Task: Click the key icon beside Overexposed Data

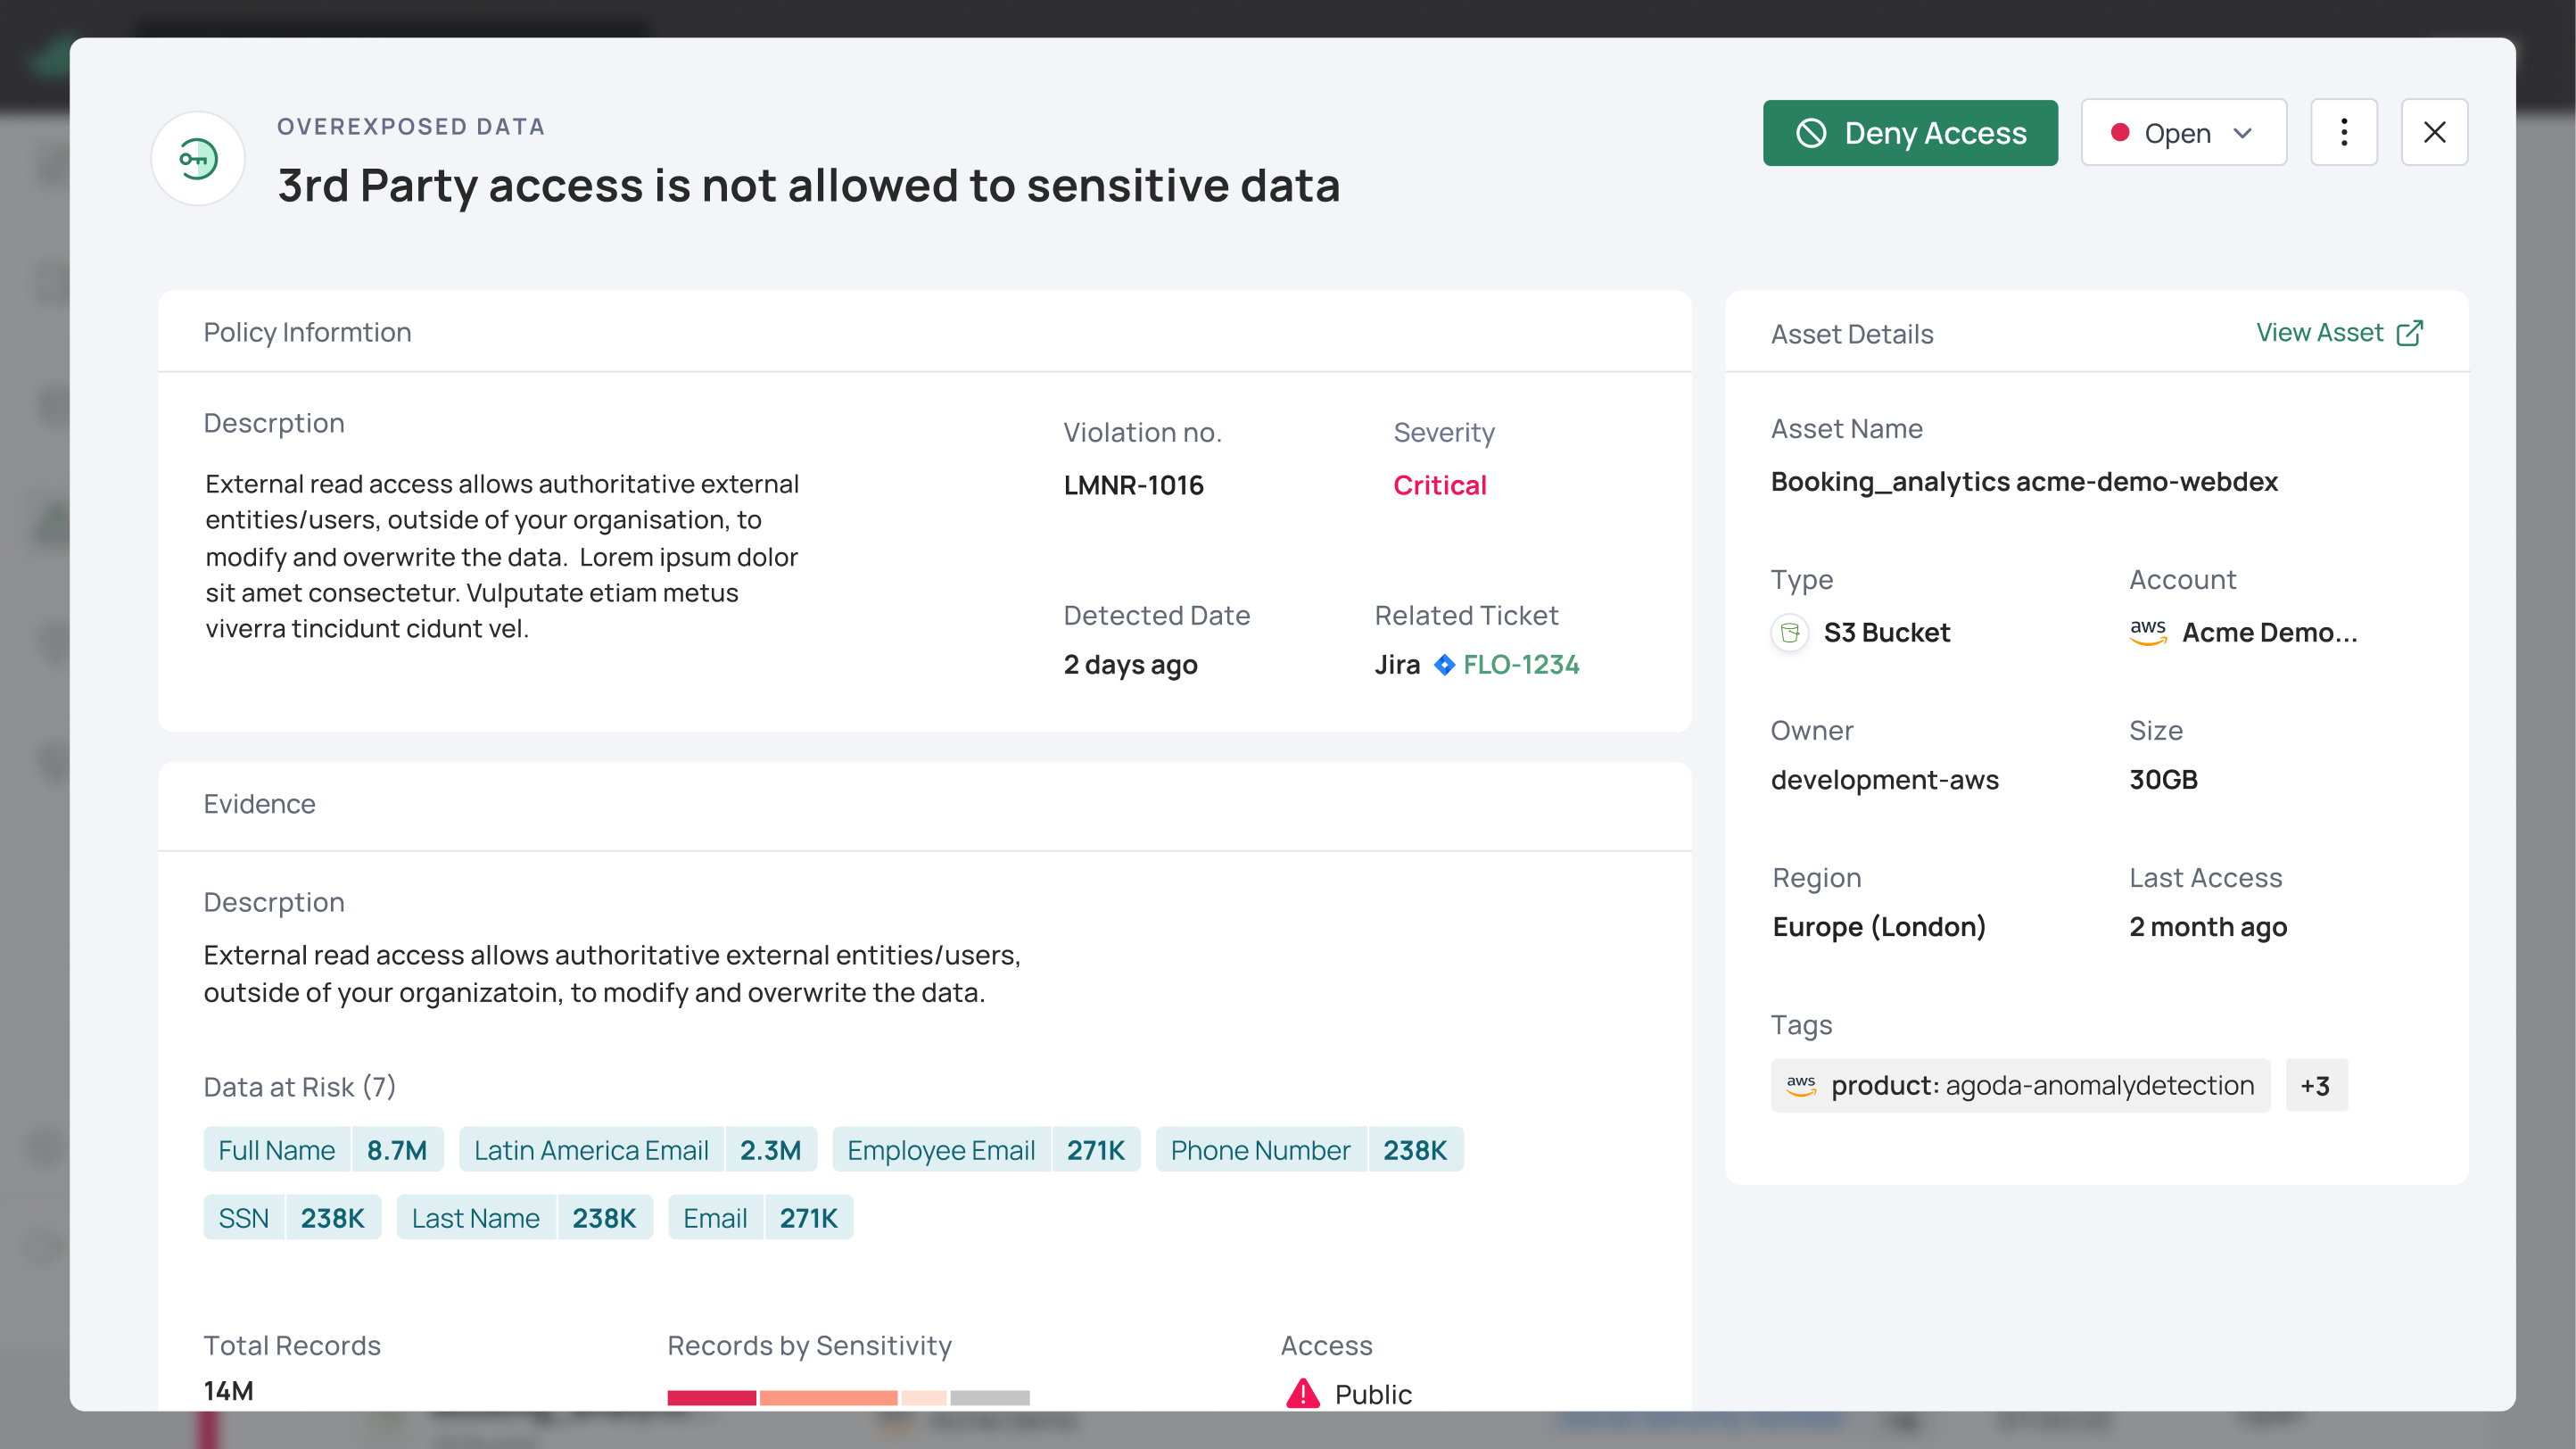Action: coord(198,159)
